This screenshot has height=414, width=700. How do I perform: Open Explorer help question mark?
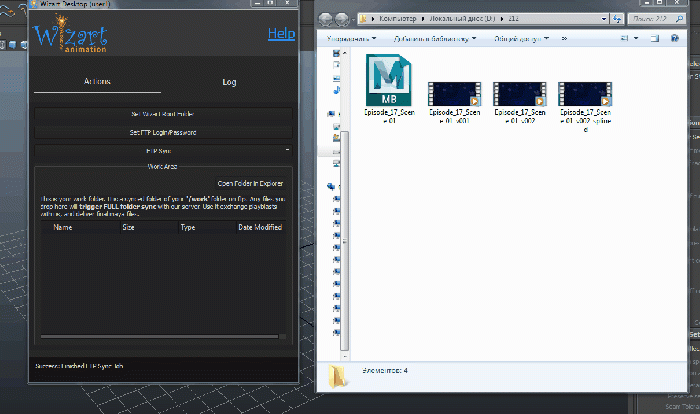pyautogui.click(x=675, y=38)
